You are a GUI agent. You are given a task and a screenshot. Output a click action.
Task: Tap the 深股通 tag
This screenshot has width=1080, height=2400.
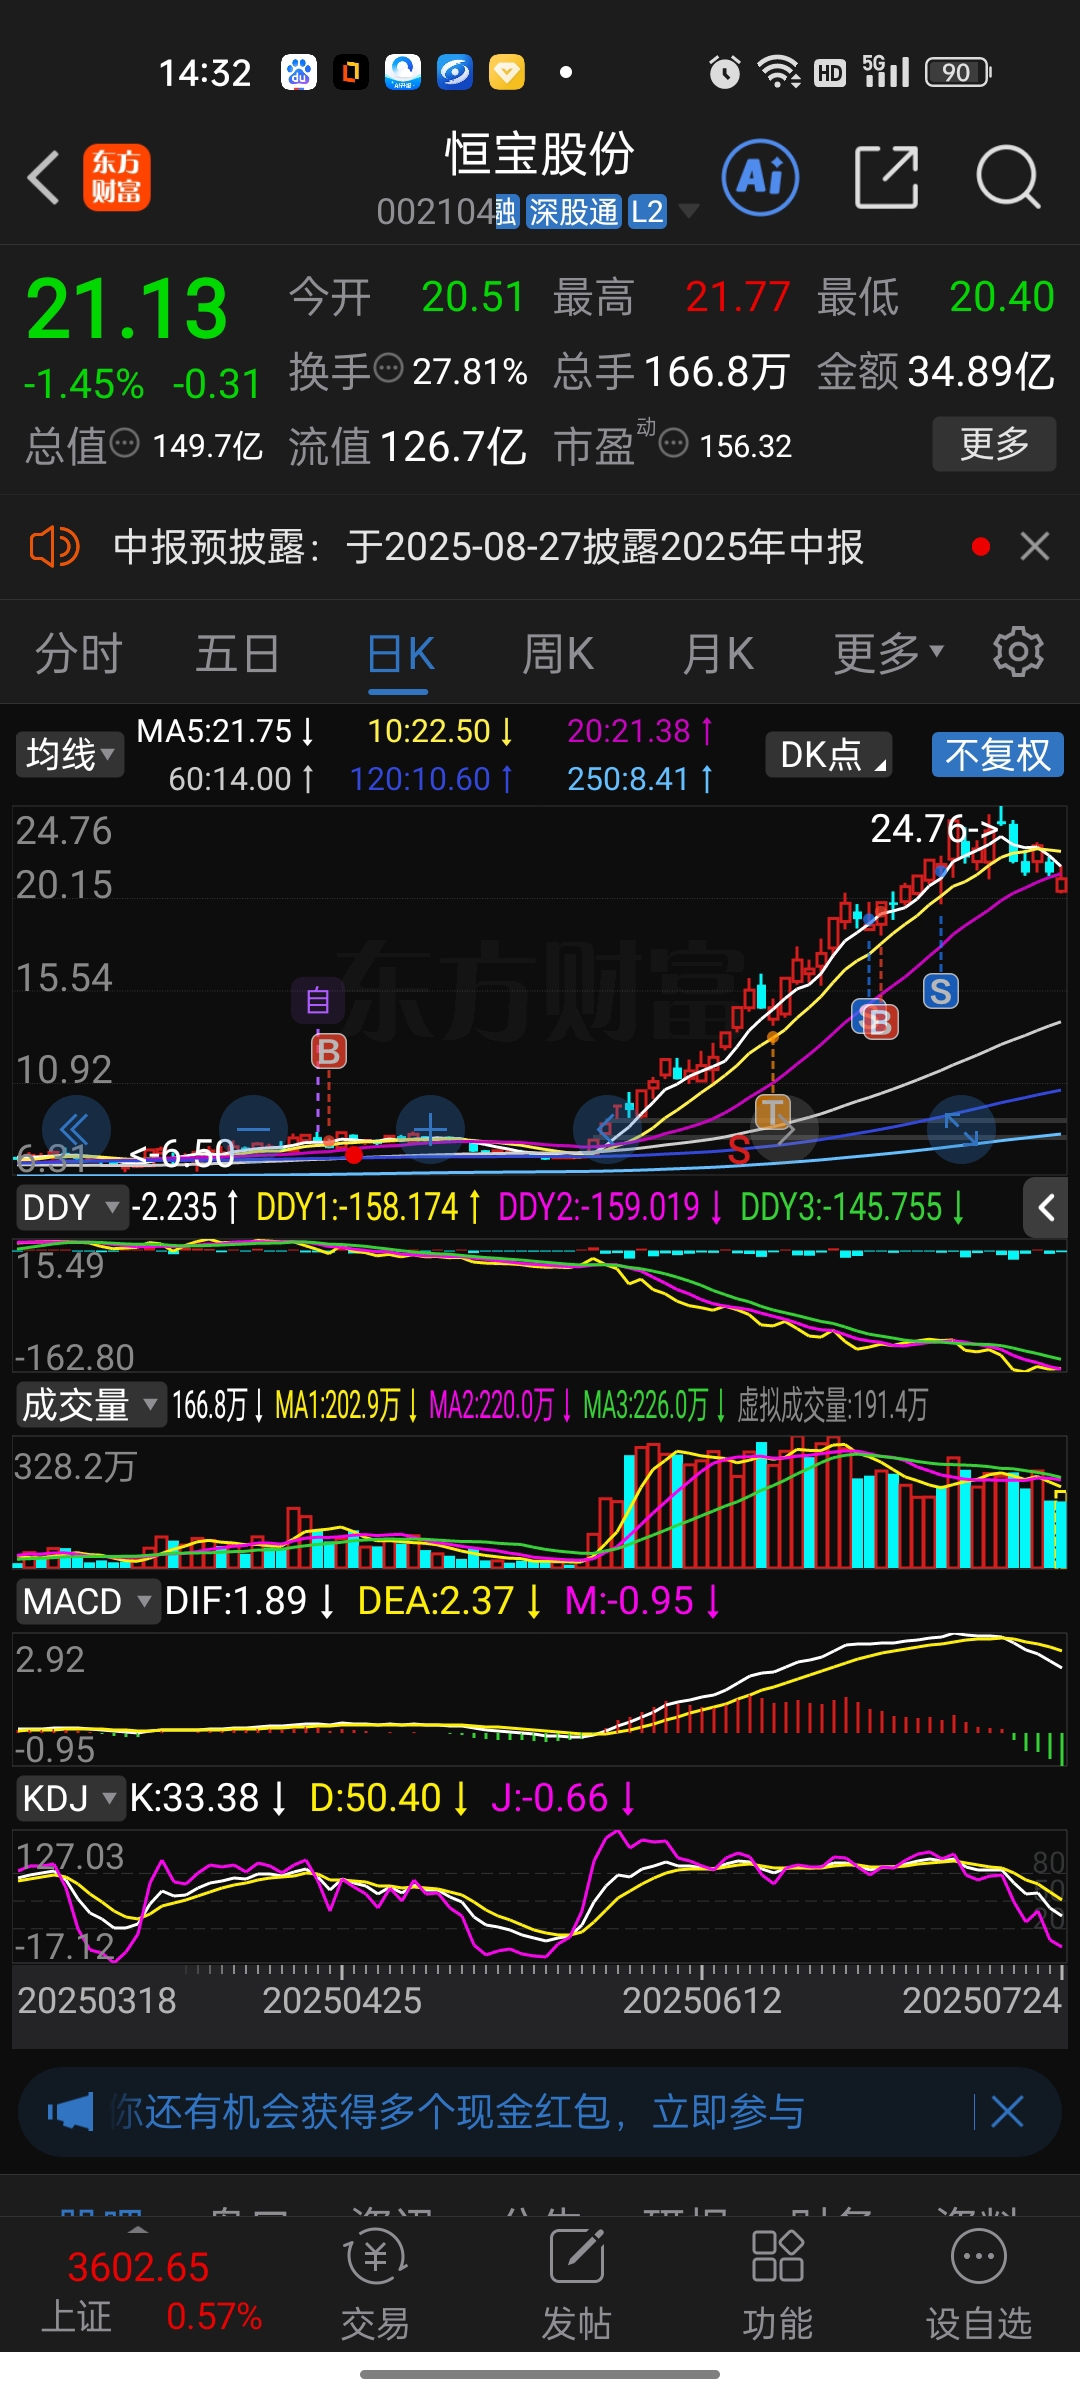574,212
